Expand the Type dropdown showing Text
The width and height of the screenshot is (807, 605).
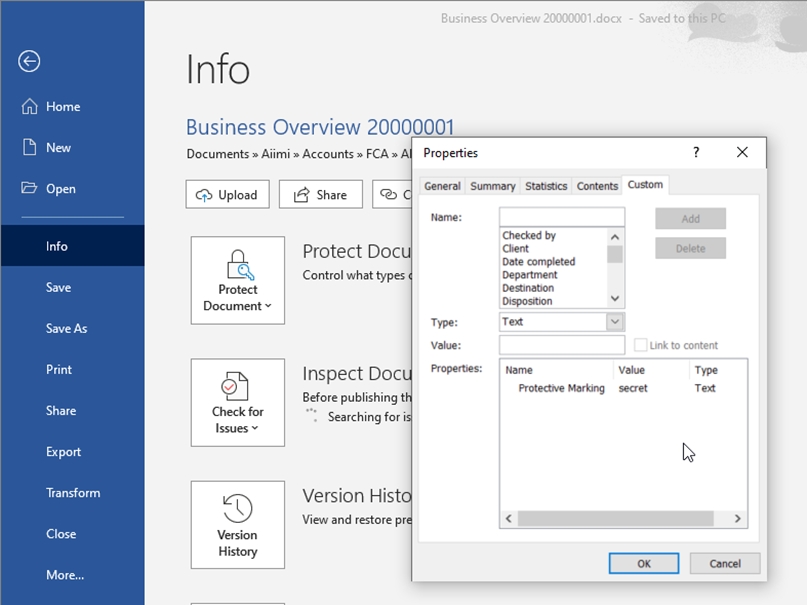(615, 322)
